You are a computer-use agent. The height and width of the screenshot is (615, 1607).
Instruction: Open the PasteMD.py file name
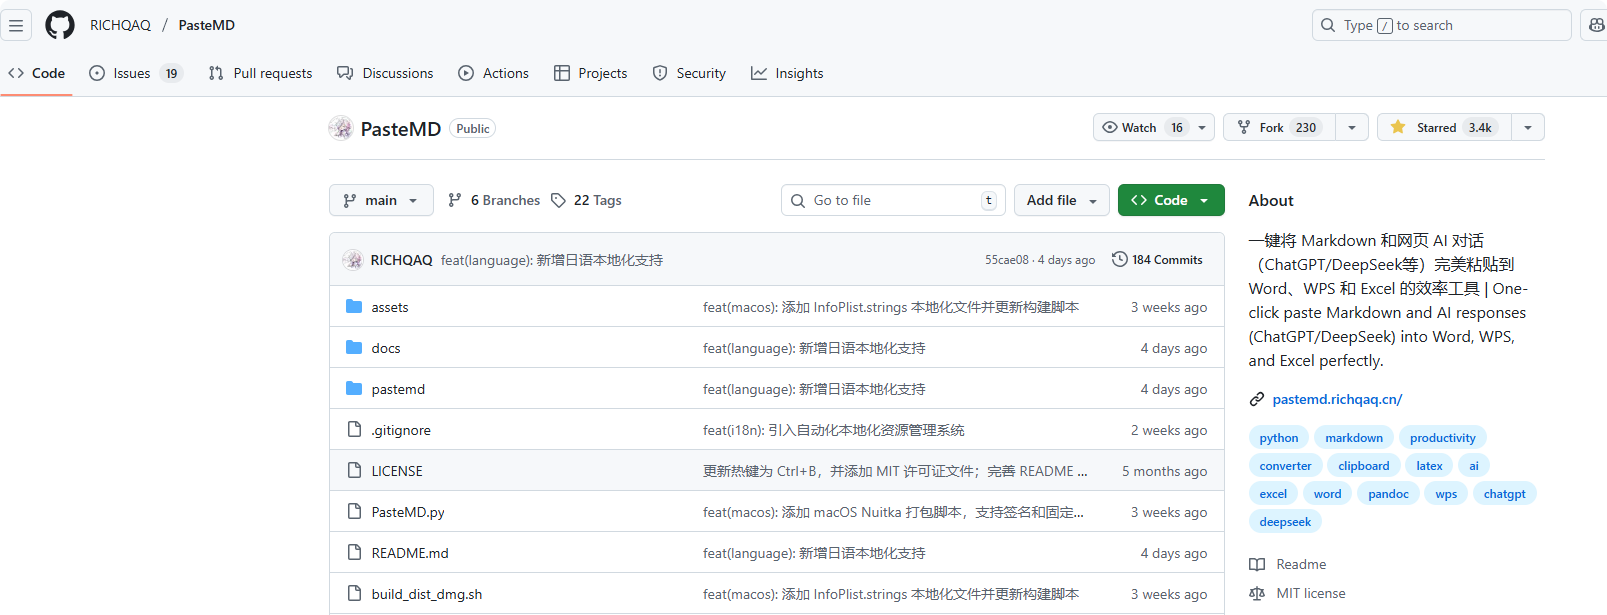point(408,512)
